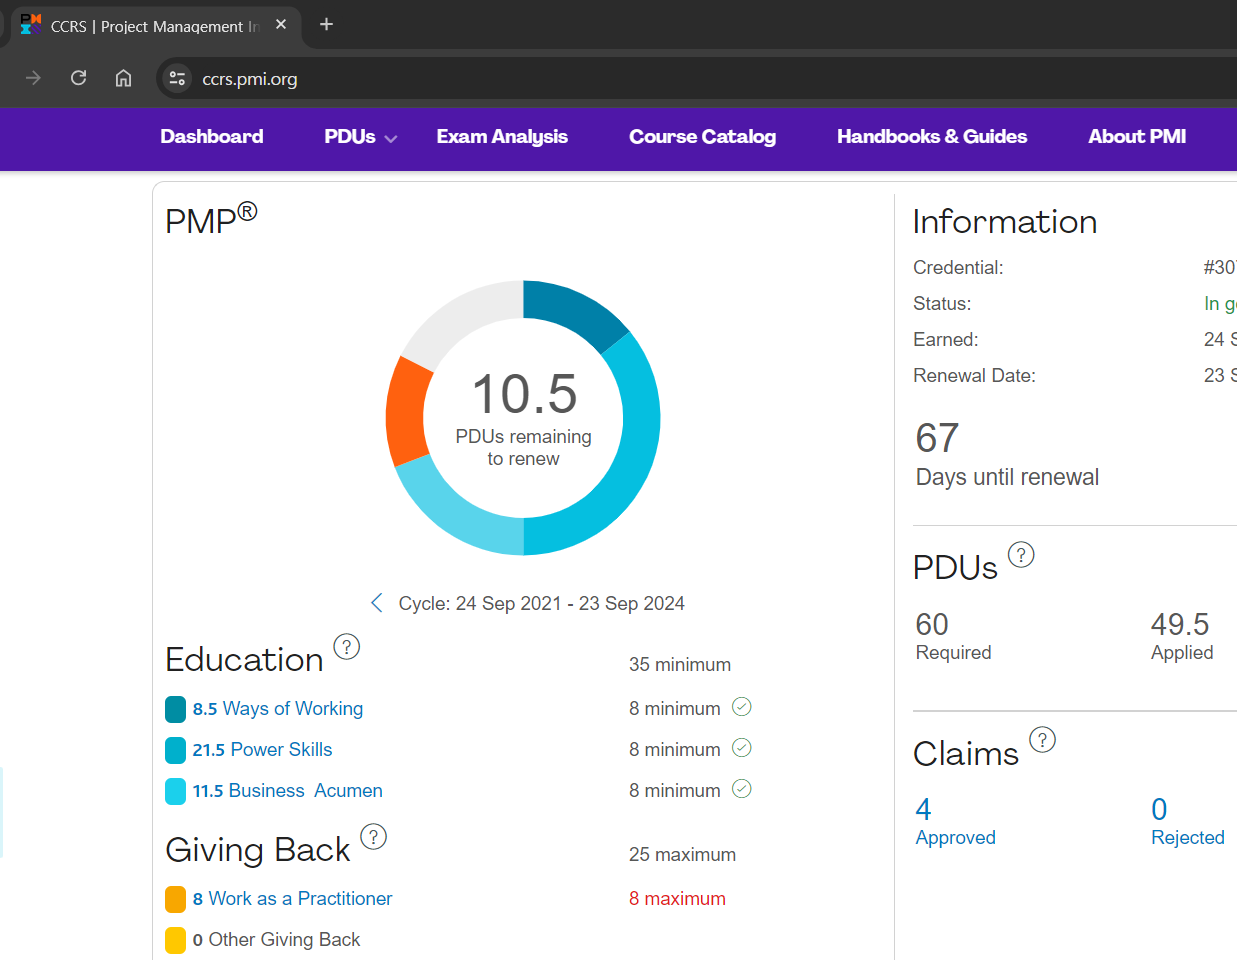Go to browser home page
The image size is (1237, 960).
[123, 78]
